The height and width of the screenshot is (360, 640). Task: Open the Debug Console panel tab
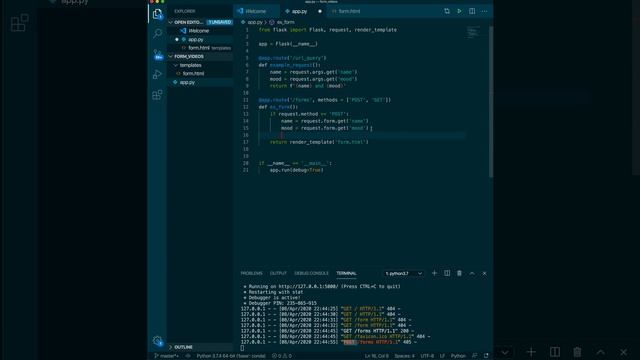pyautogui.click(x=311, y=273)
